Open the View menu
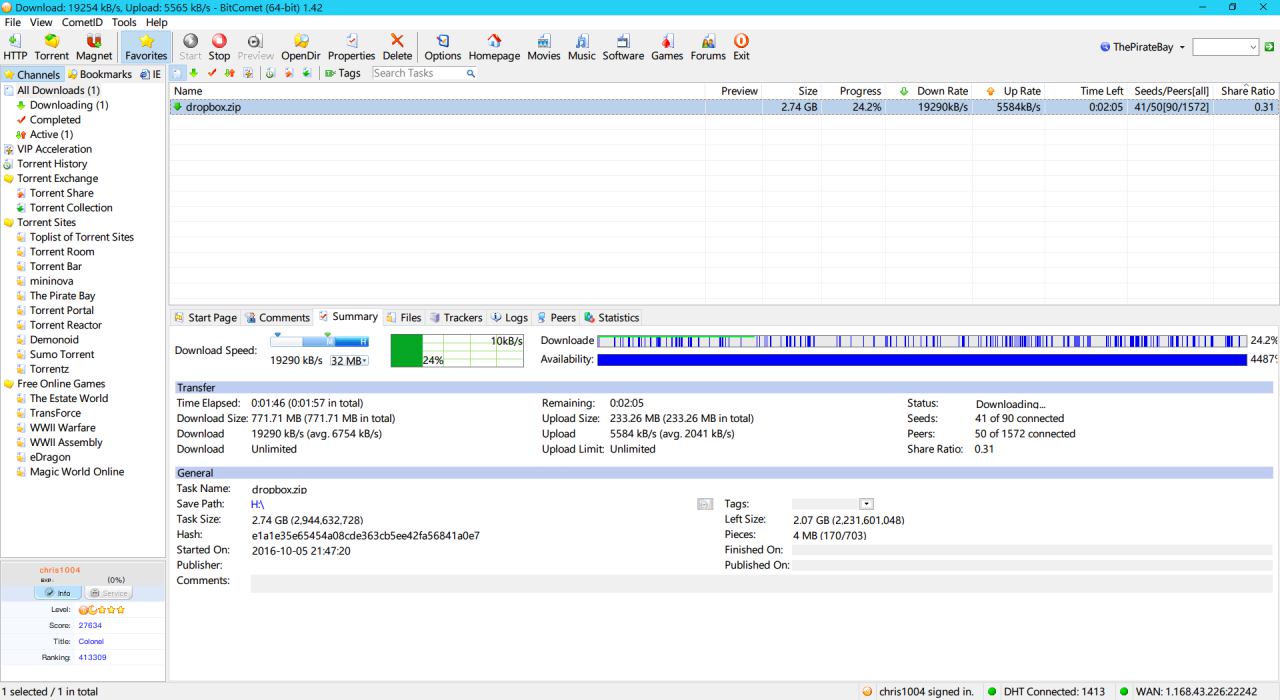 coord(41,22)
